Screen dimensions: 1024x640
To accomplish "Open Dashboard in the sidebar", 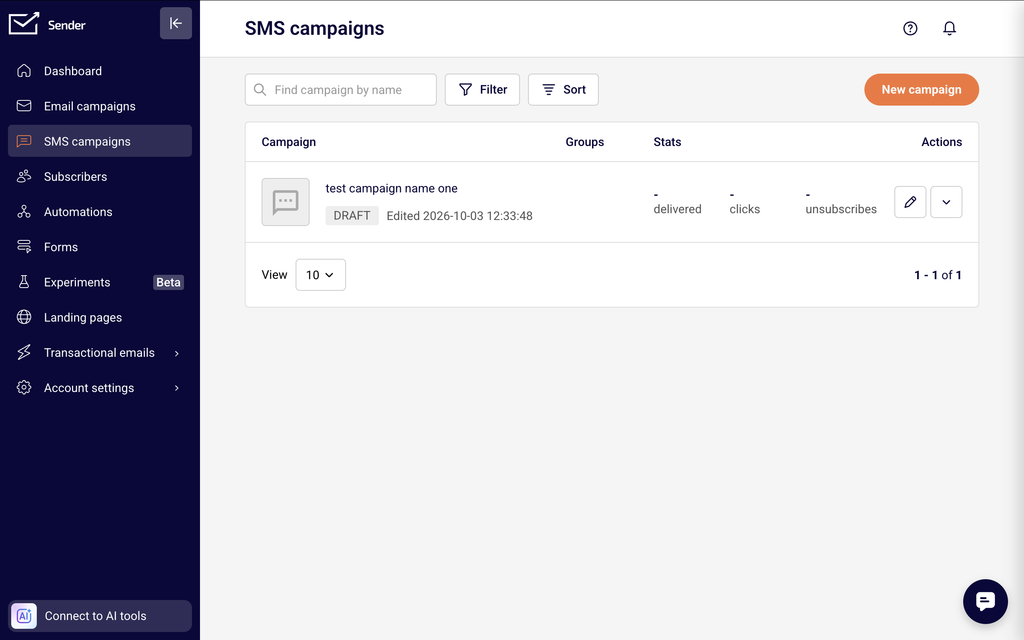I will pos(100,71).
